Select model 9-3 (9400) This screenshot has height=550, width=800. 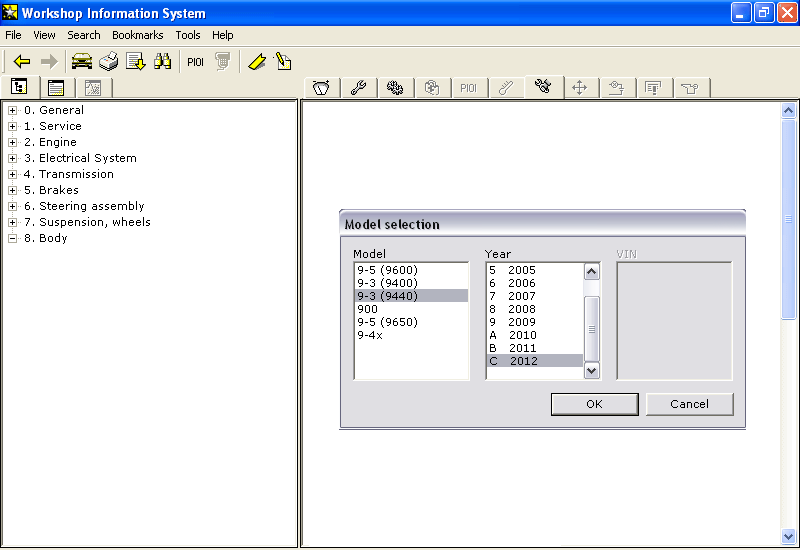click(411, 283)
